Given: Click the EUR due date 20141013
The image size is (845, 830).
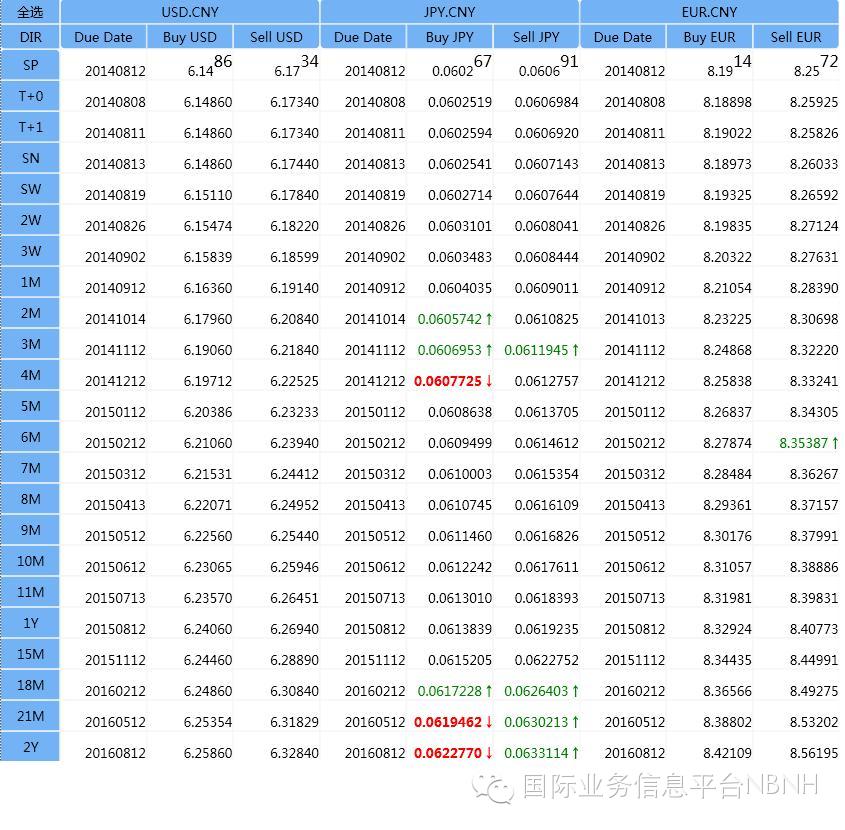Looking at the screenshot, I should tap(635, 319).
